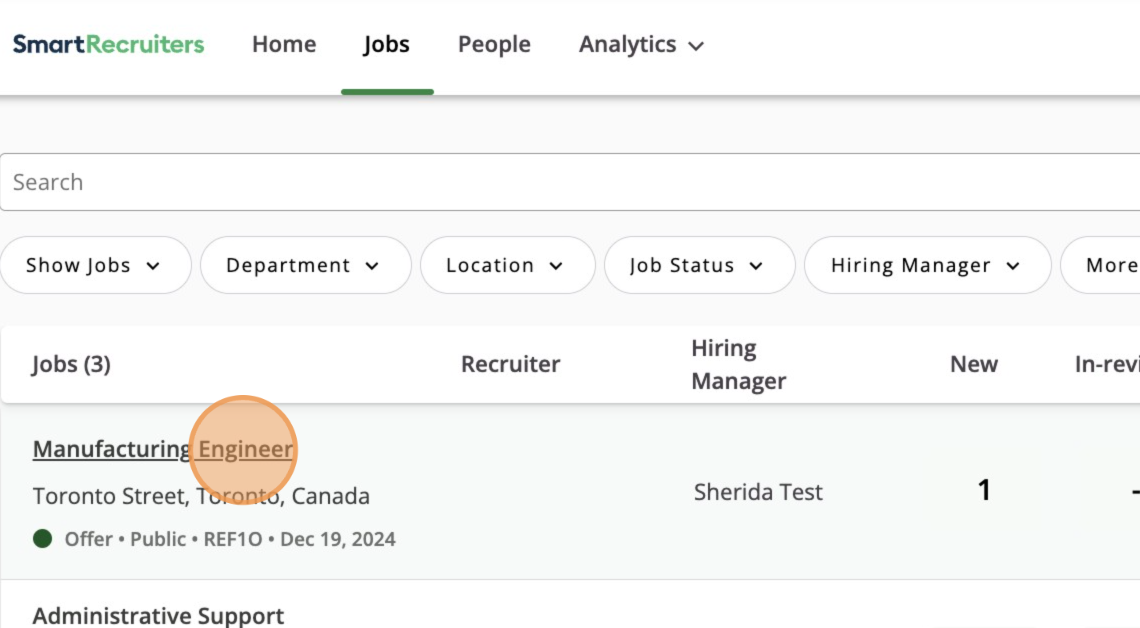Click the Jobs (3) column header
Image resolution: width=1140 pixels, height=628 pixels.
point(71,364)
